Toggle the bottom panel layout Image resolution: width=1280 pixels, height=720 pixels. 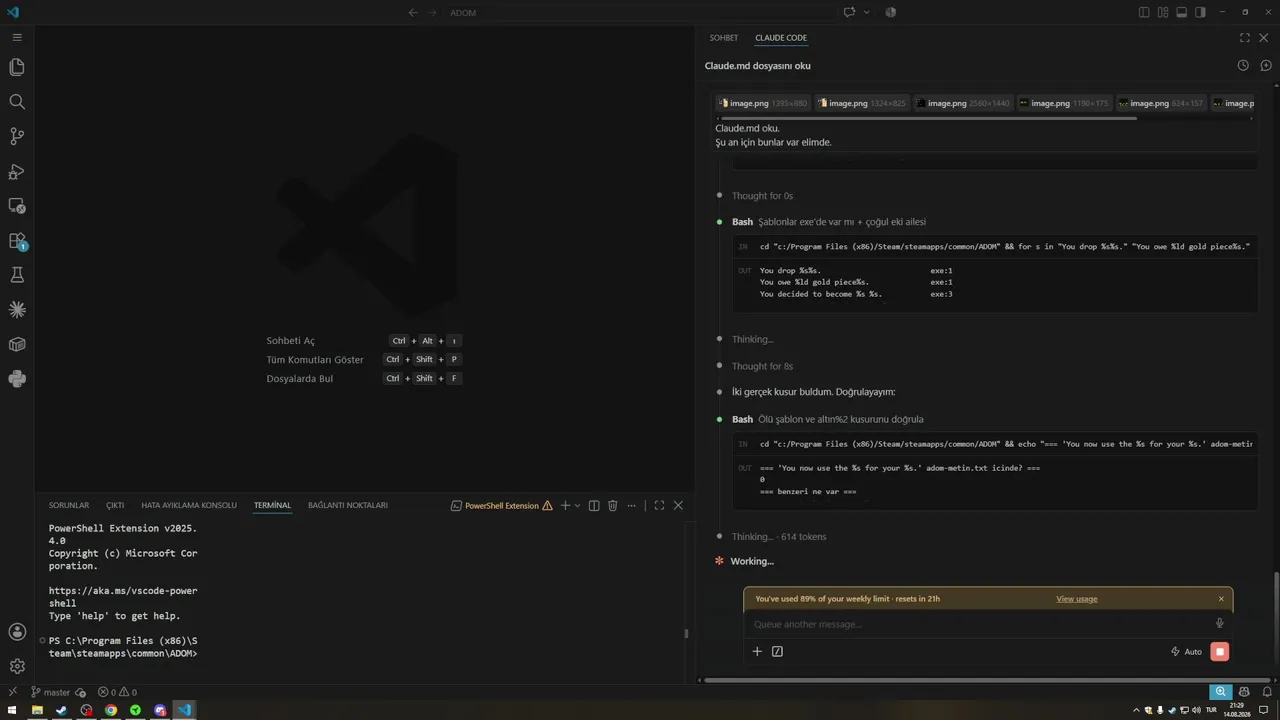pyautogui.click(x=1181, y=12)
